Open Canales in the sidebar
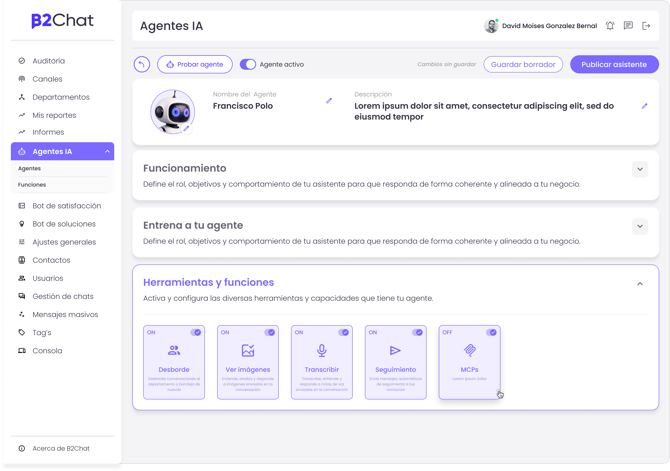Viewport: 670px width, 471px height. pos(47,79)
